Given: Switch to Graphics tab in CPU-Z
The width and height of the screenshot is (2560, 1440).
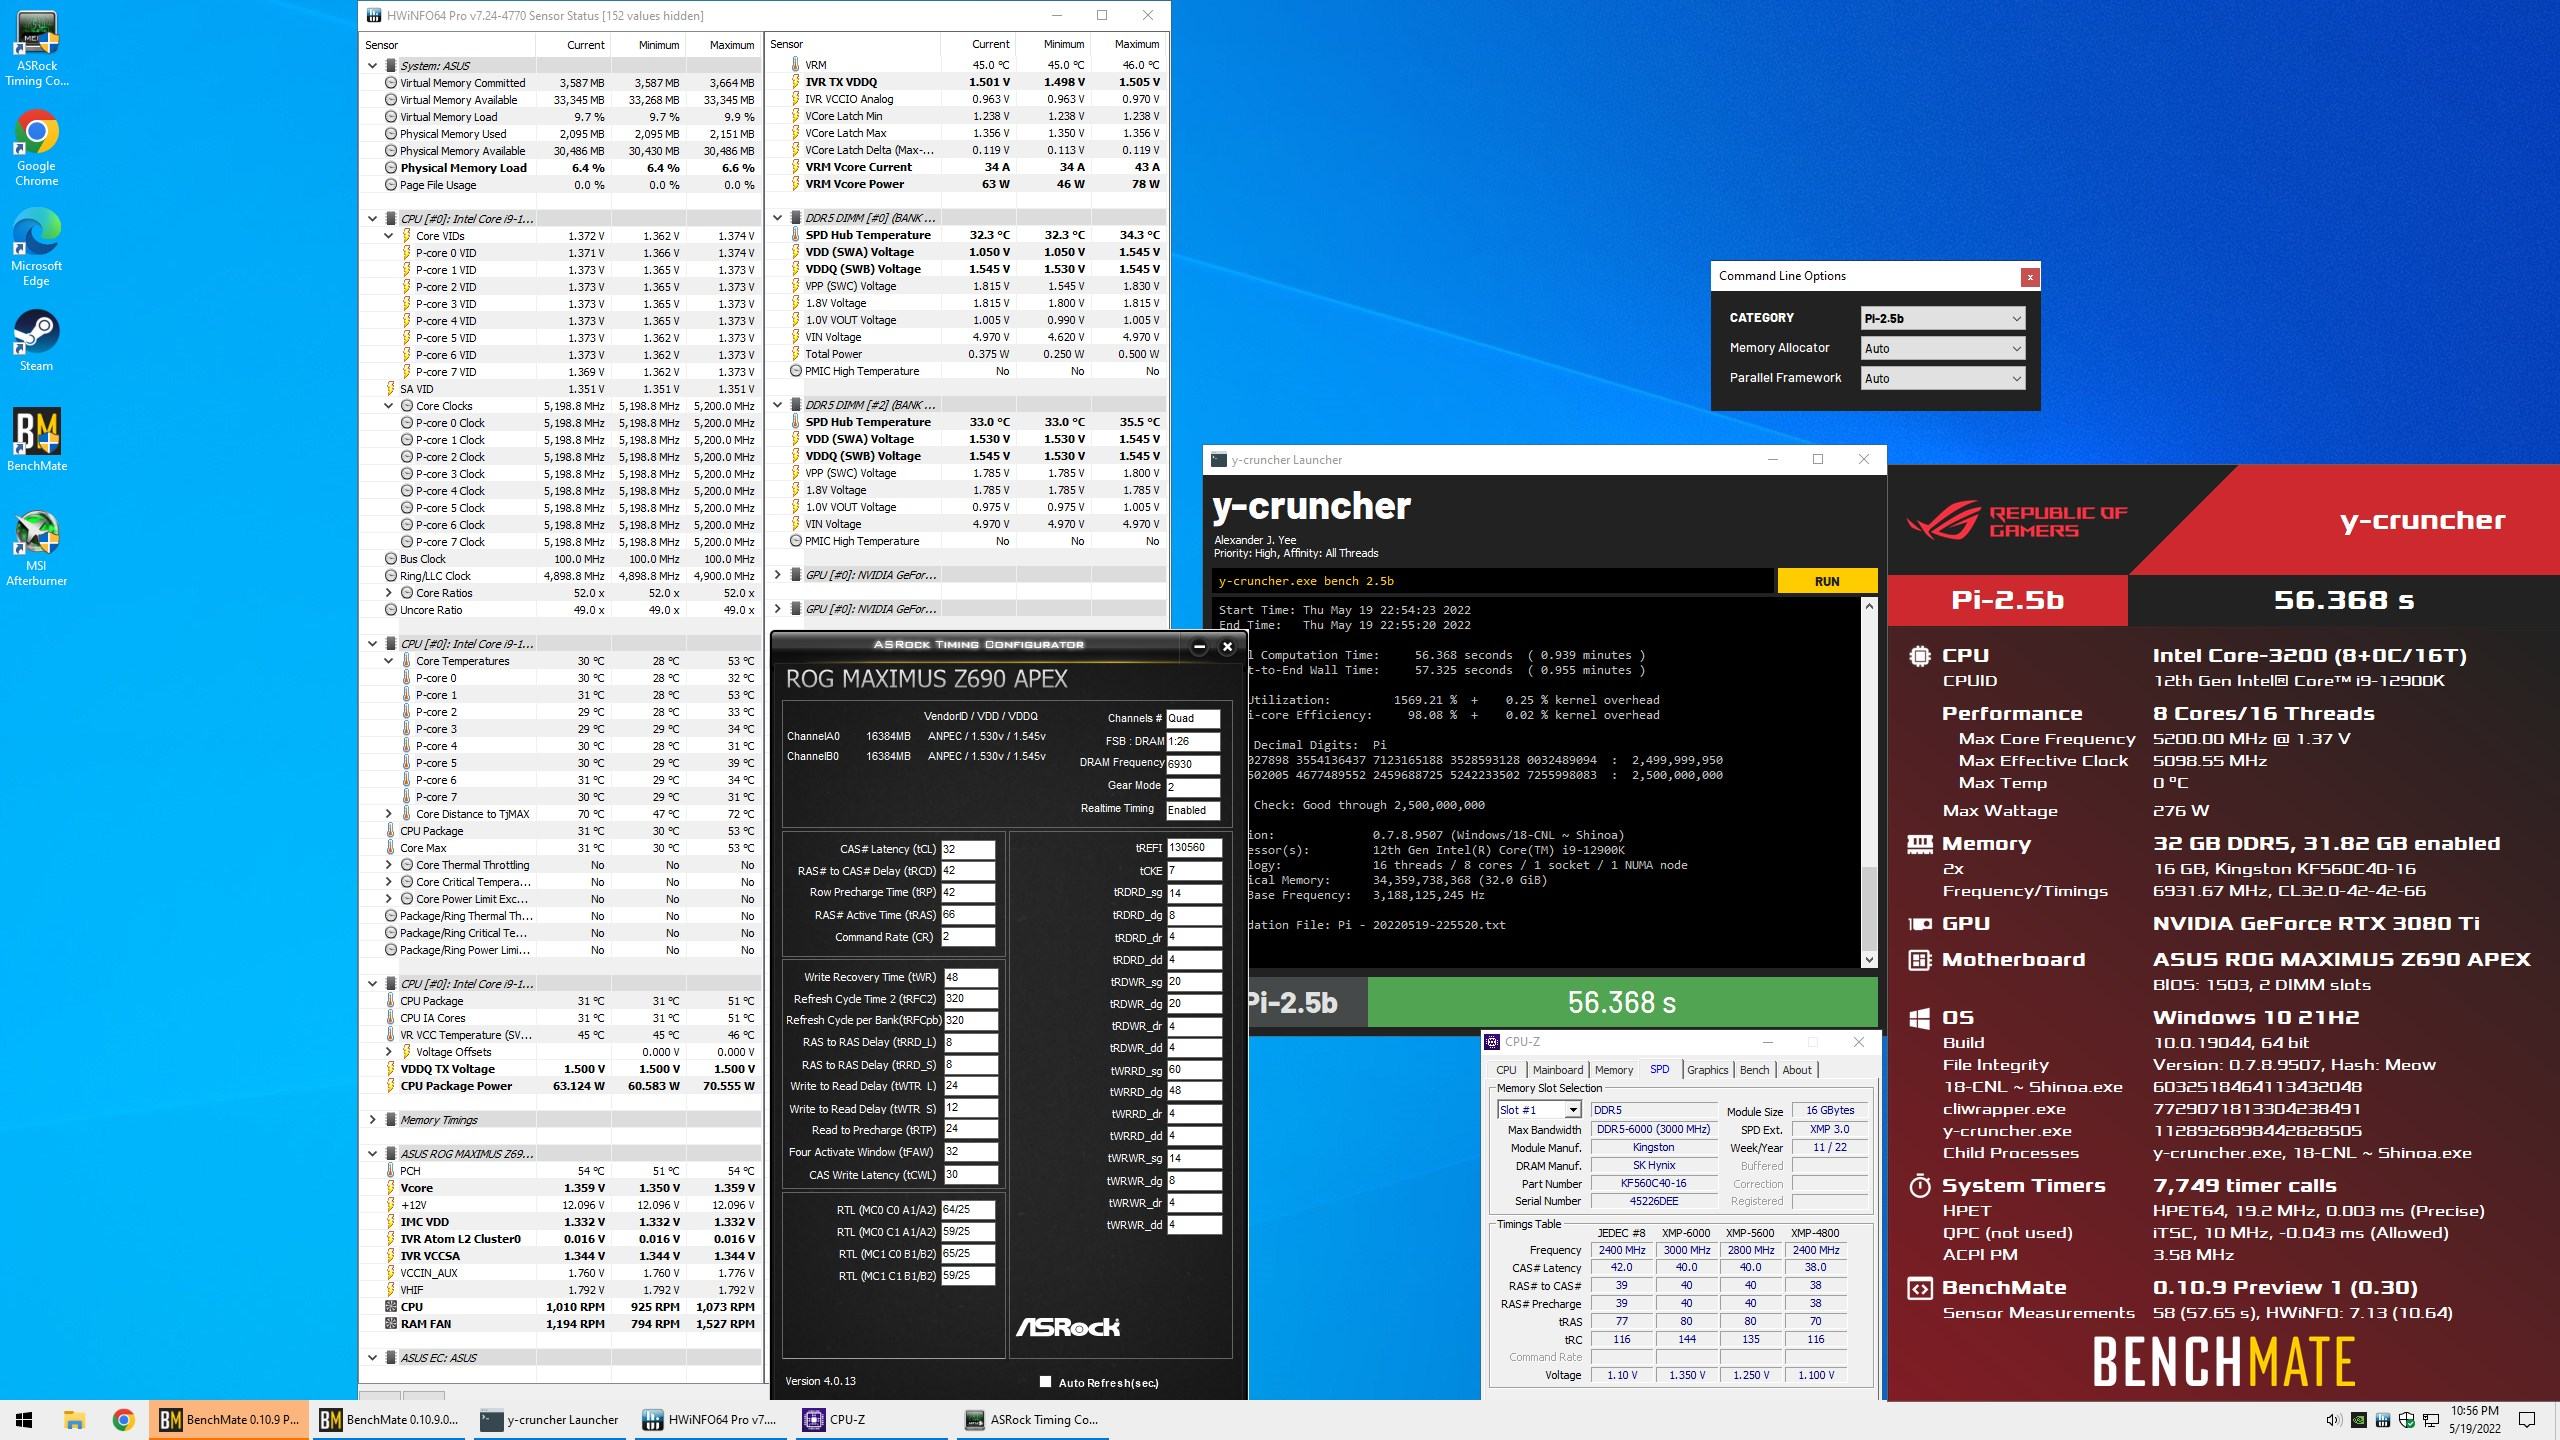Looking at the screenshot, I should pos(1707,1070).
